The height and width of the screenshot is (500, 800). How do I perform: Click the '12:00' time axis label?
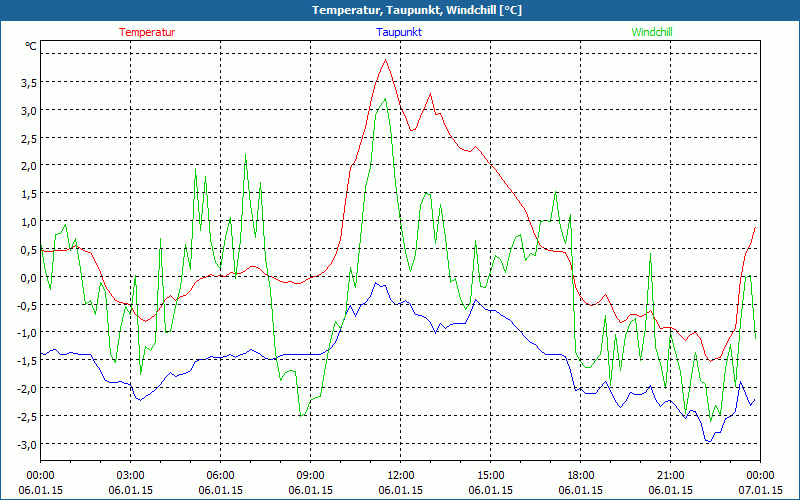click(x=401, y=476)
